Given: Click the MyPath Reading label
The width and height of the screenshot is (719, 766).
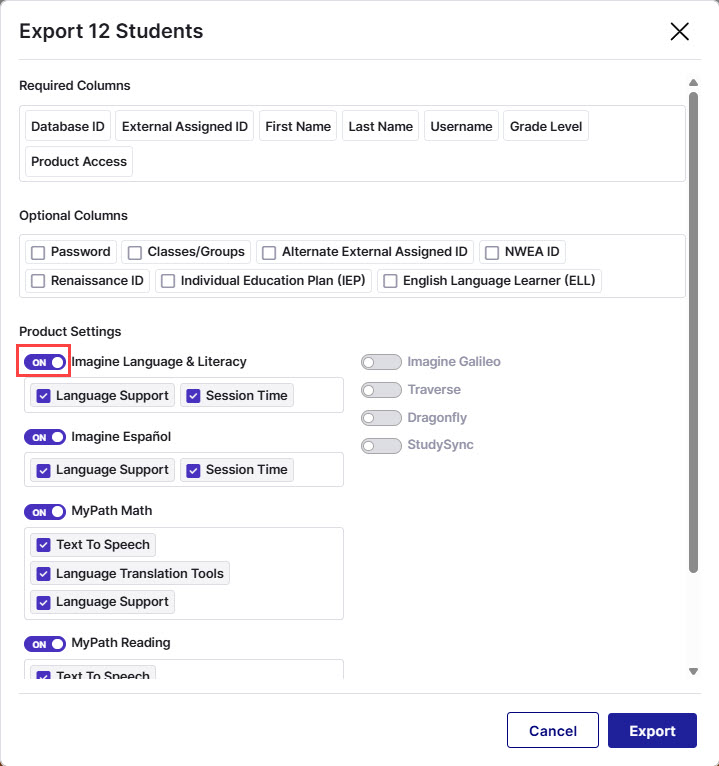Looking at the screenshot, I should (121, 642).
